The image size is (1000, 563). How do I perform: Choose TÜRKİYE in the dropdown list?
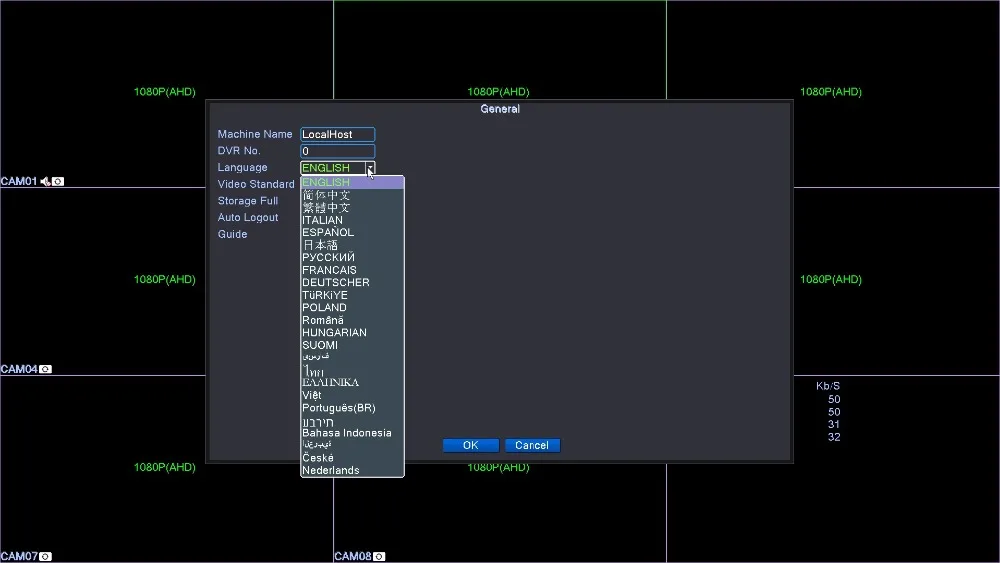(x=352, y=295)
